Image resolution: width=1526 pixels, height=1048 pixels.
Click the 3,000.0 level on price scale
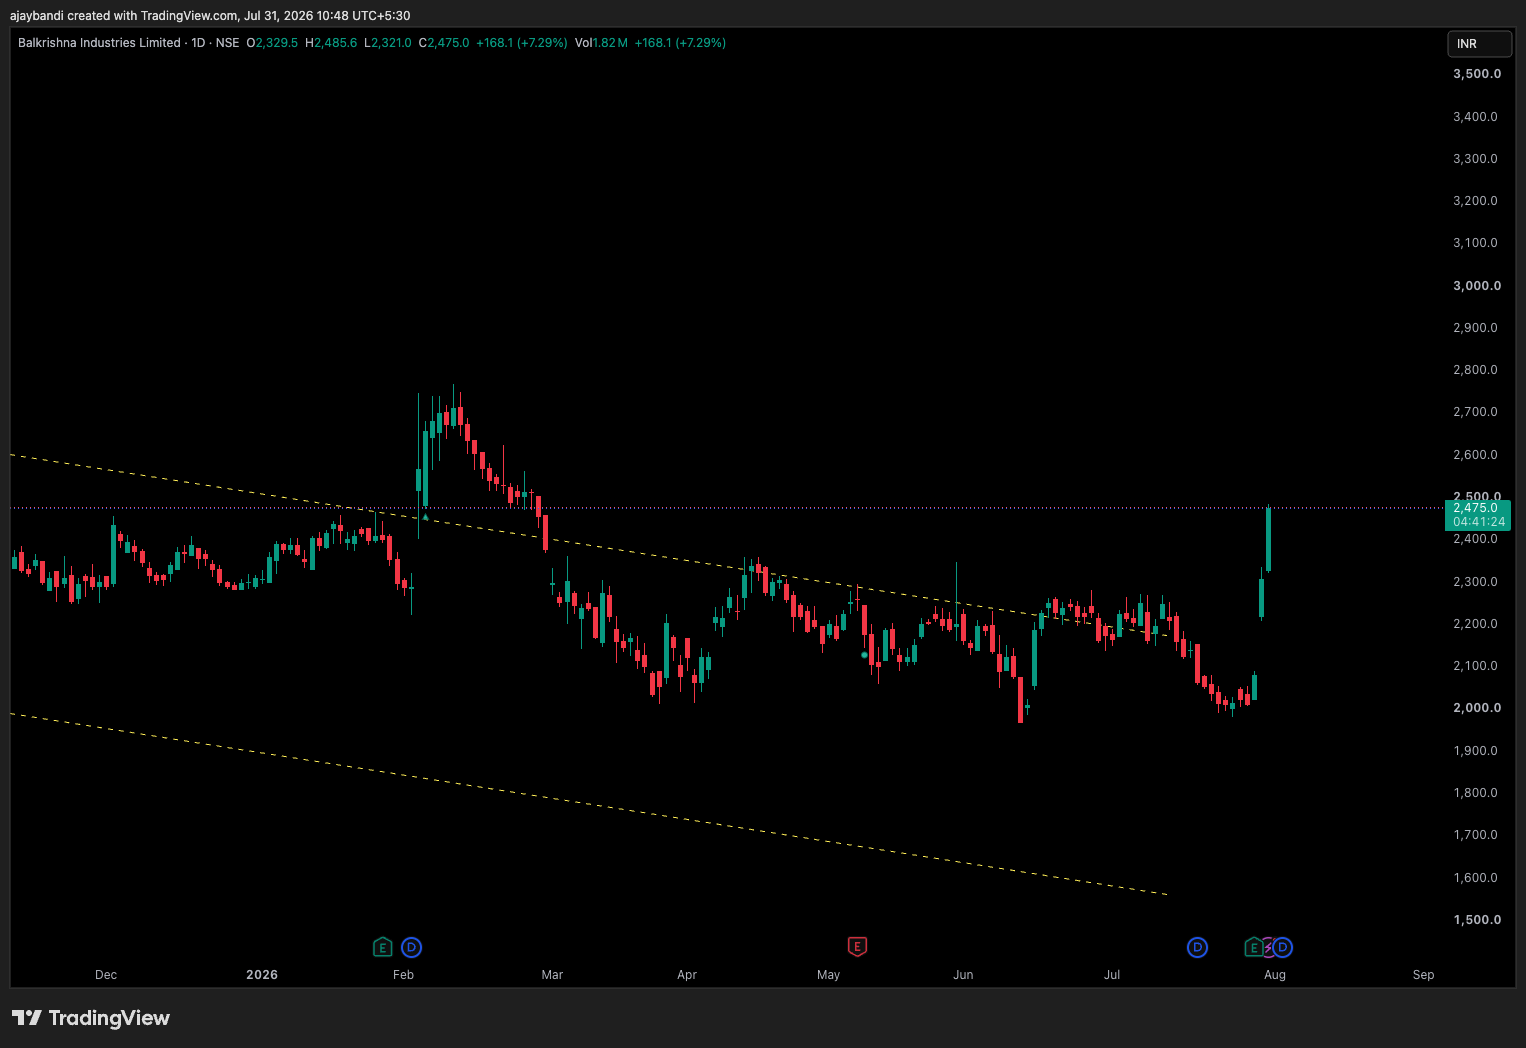tap(1477, 286)
